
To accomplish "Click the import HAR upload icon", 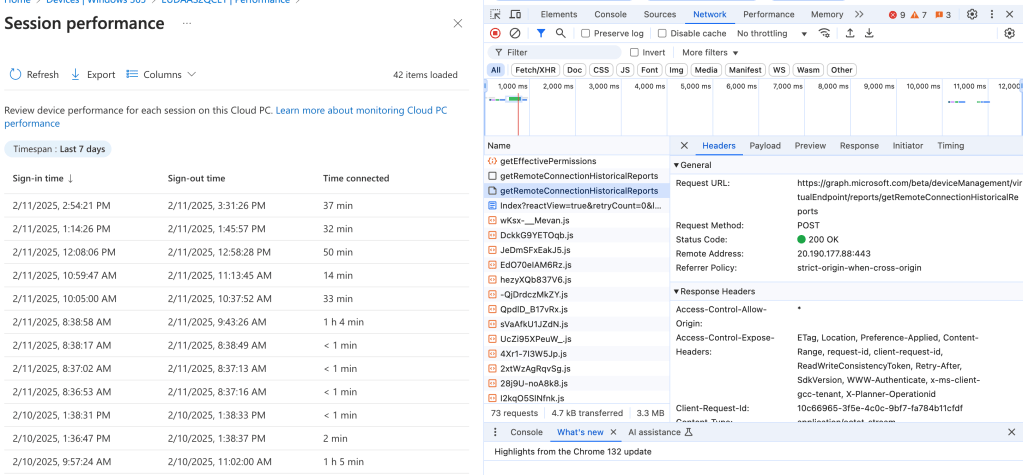I will click(850, 33).
